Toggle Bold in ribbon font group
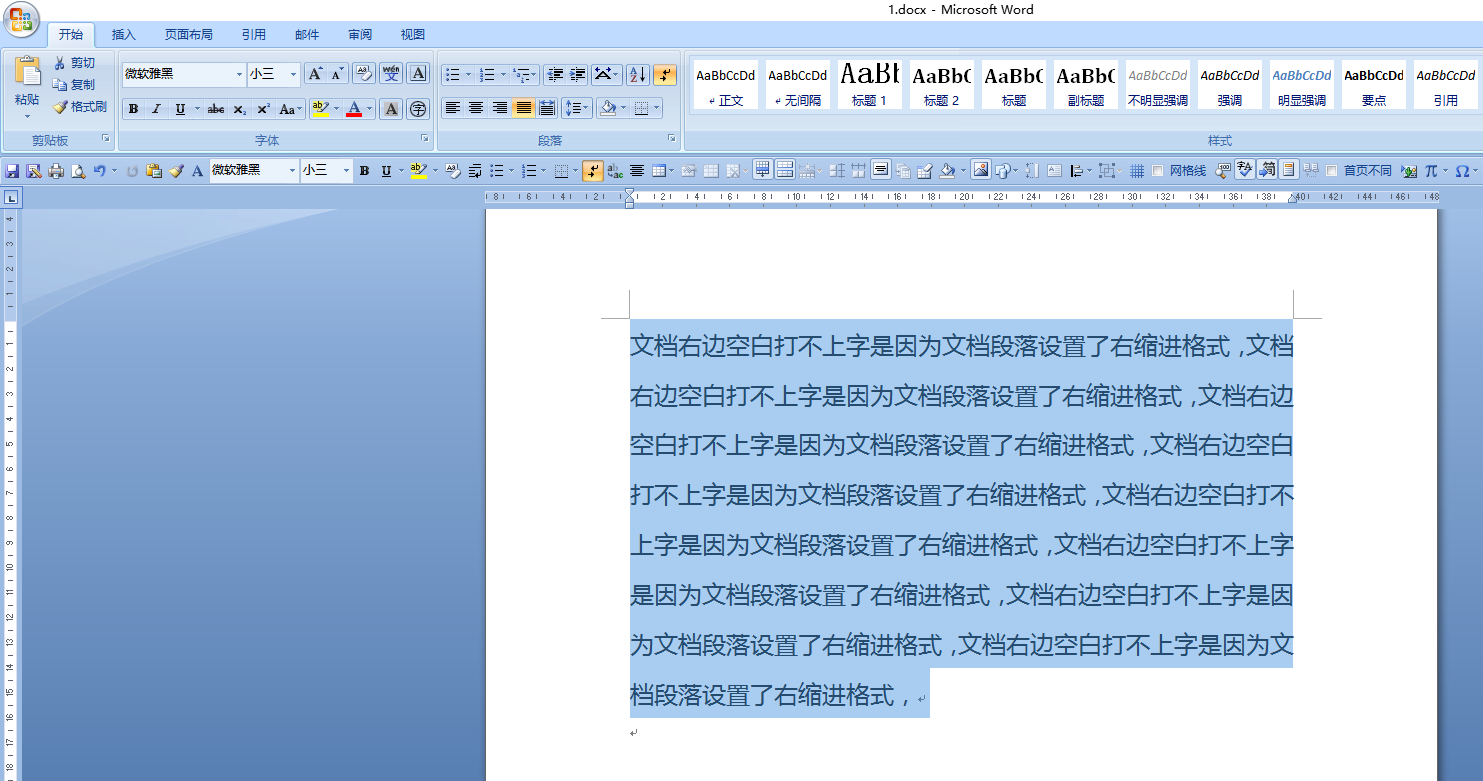The width and height of the screenshot is (1483, 781). tap(134, 109)
